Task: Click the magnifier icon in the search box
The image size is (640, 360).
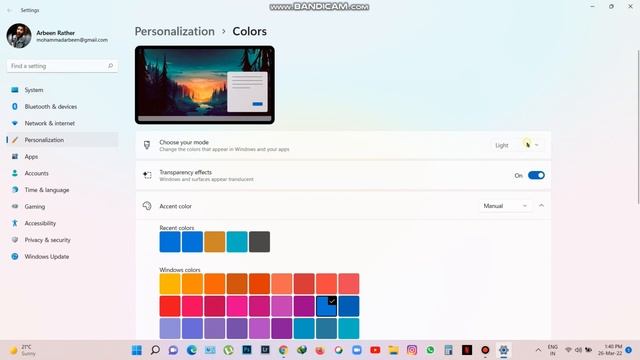Action: pos(110,66)
